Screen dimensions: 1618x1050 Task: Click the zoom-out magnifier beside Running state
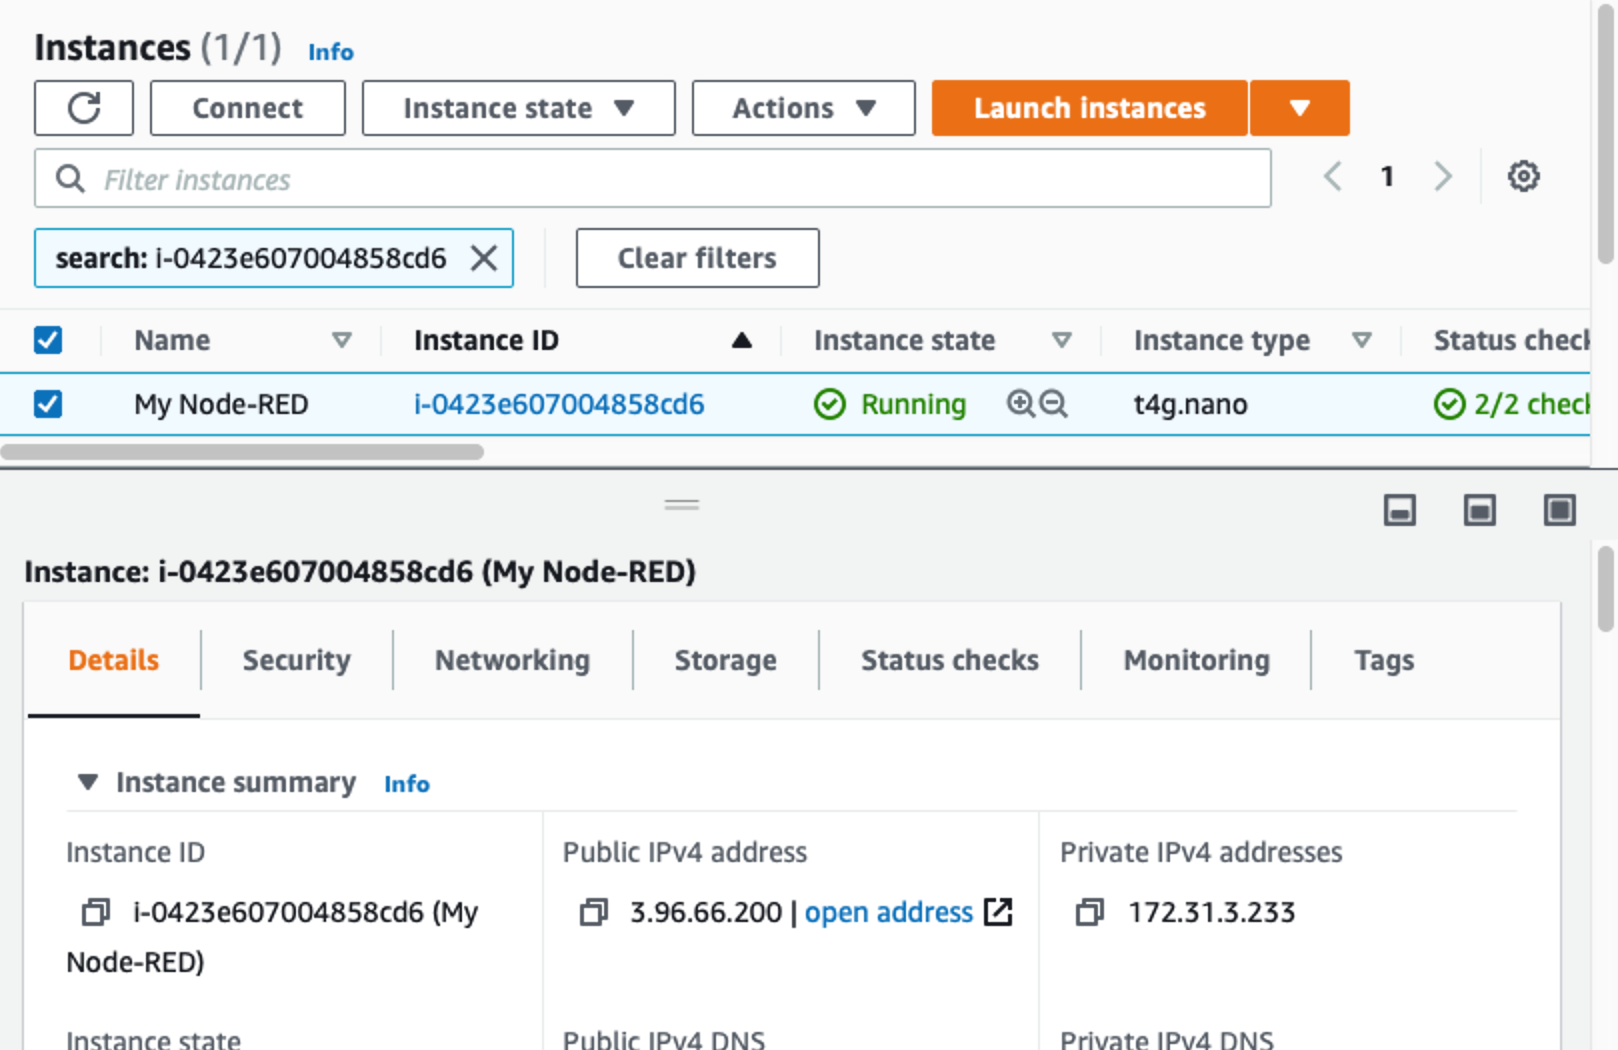tap(1053, 404)
